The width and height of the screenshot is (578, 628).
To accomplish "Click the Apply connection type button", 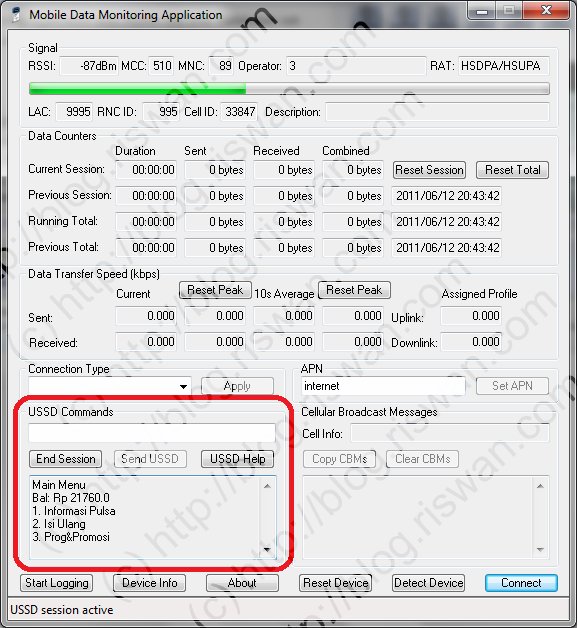I will point(238,386).
